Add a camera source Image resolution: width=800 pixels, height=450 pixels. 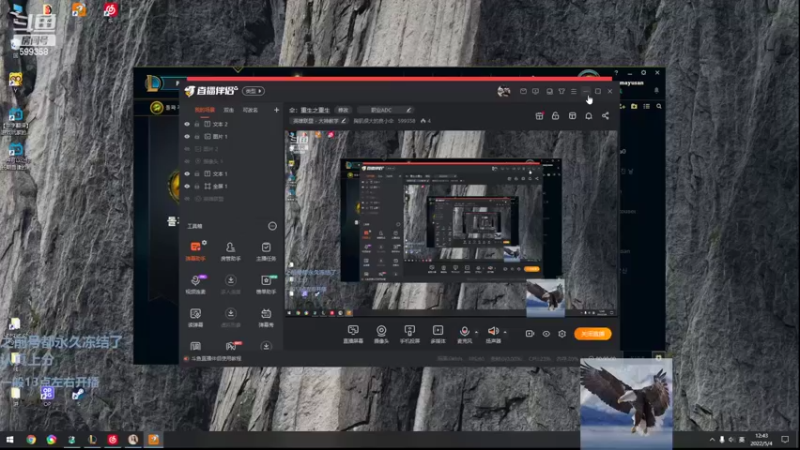381,330
